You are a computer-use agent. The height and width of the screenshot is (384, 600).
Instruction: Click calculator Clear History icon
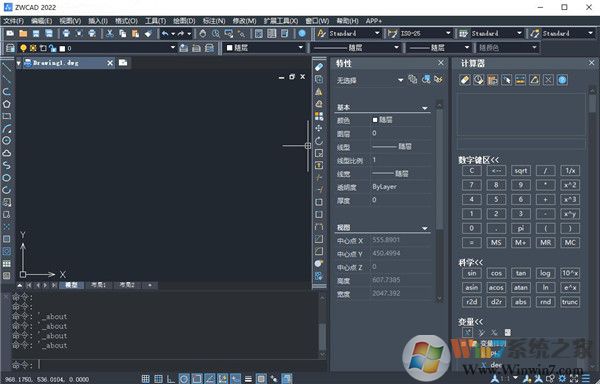(x=478, y=80)
